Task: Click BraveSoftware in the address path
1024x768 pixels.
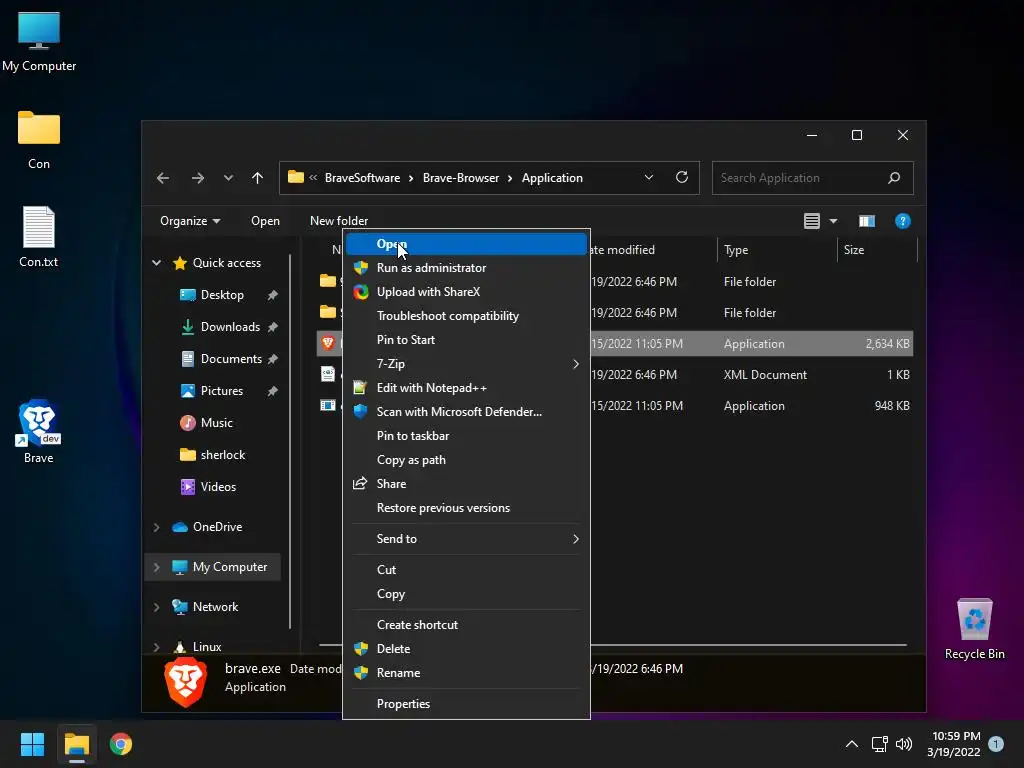Action: [x=362, y=178]
